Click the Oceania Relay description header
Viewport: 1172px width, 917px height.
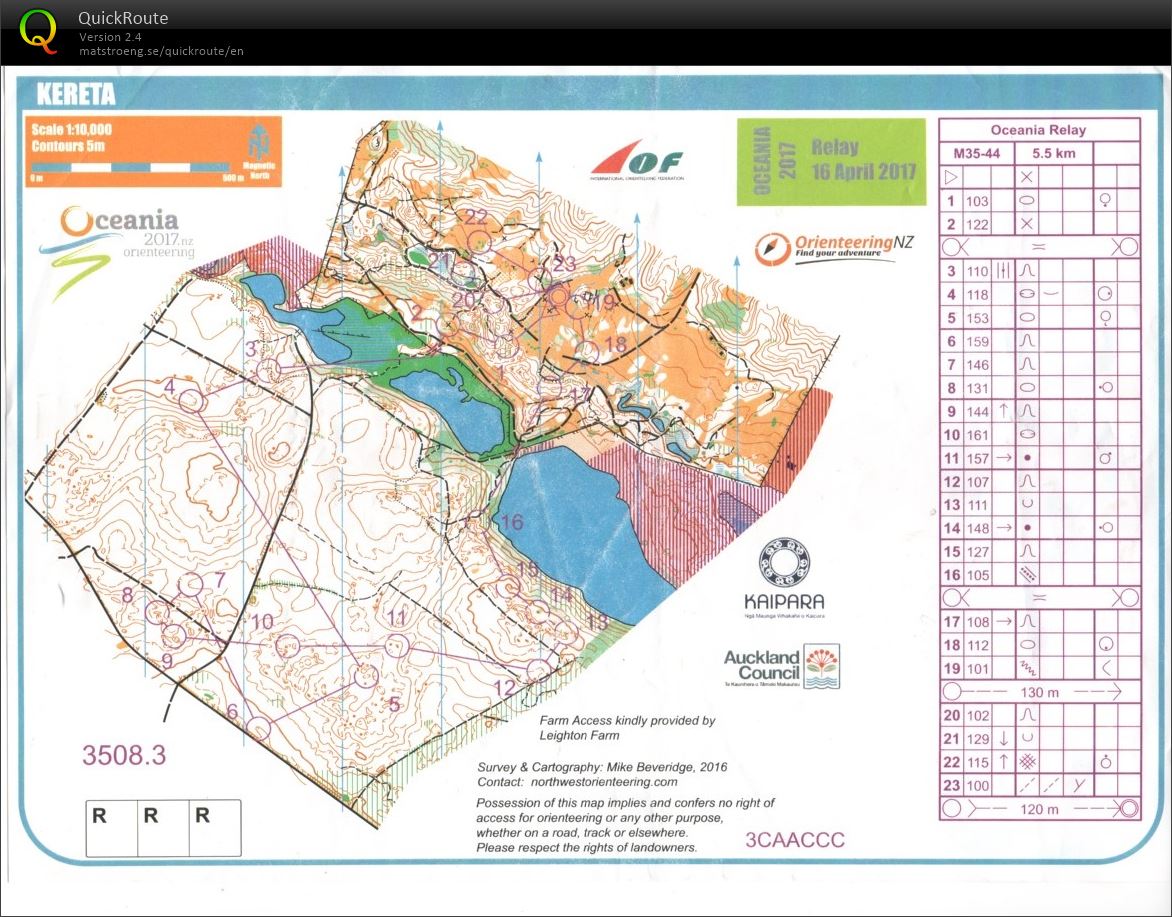(1038, 130)
